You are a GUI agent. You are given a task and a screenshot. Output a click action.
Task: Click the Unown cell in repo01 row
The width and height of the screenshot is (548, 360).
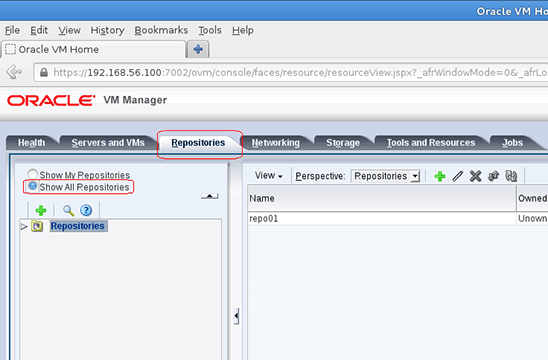coord(532,218)
